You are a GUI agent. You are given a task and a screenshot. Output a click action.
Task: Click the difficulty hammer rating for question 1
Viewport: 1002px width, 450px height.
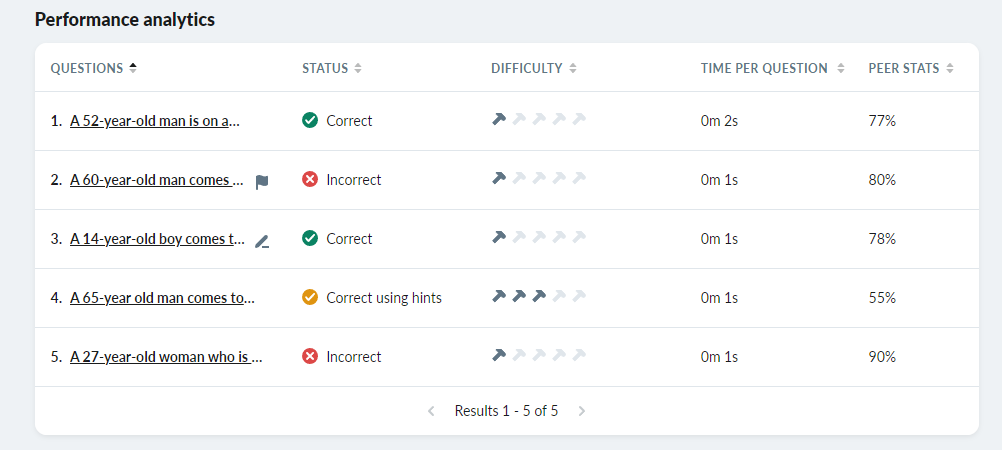(x=538, y=120)
